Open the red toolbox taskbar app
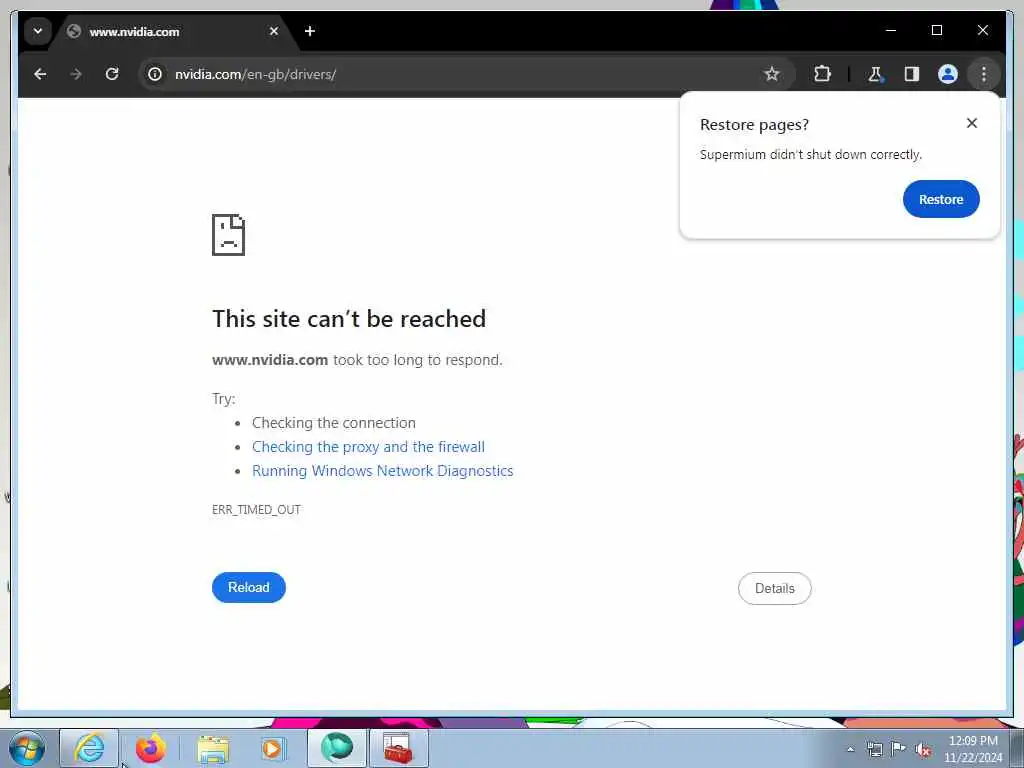The image size is (1024, 768). pos(398,748)
